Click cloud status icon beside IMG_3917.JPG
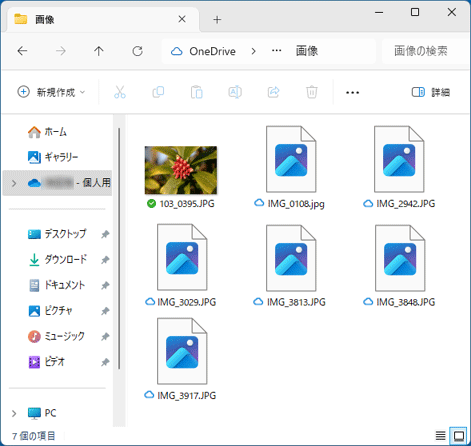This screenshot has width=471, height=446. pos(149,395)
